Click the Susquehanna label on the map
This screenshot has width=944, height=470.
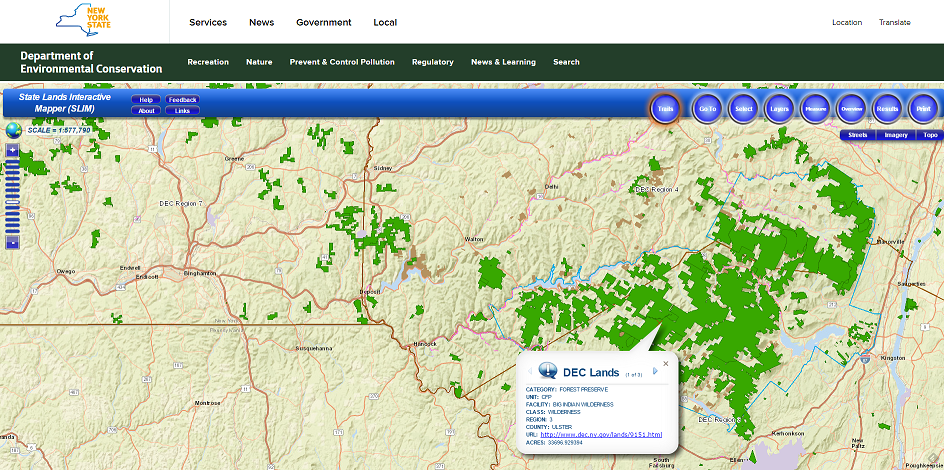(x=314, y=349)
